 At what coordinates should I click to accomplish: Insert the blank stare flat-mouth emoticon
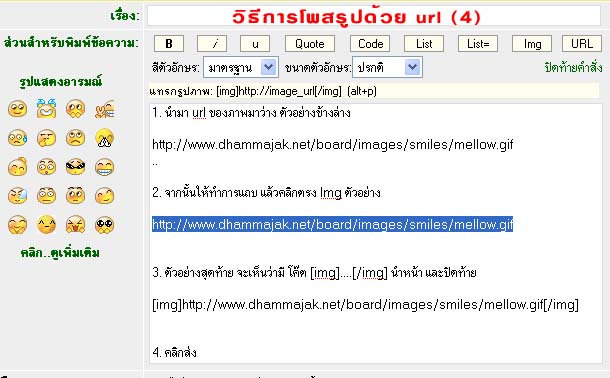[x=46, y=196]
